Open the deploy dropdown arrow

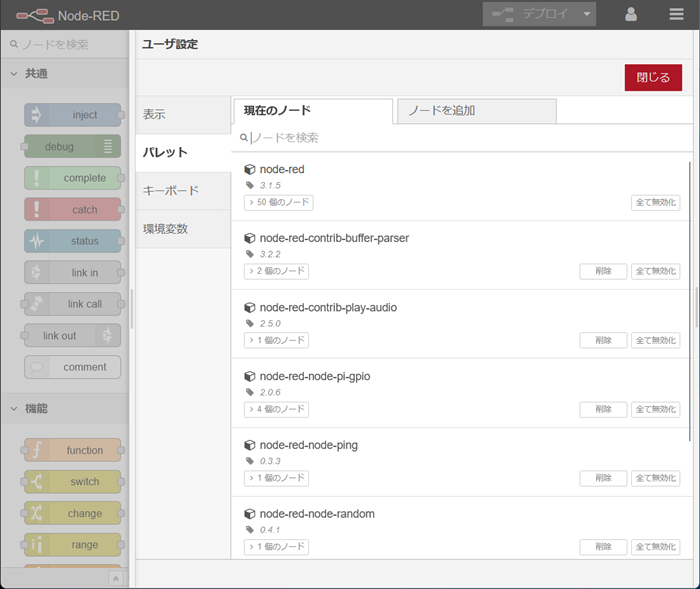588,15
